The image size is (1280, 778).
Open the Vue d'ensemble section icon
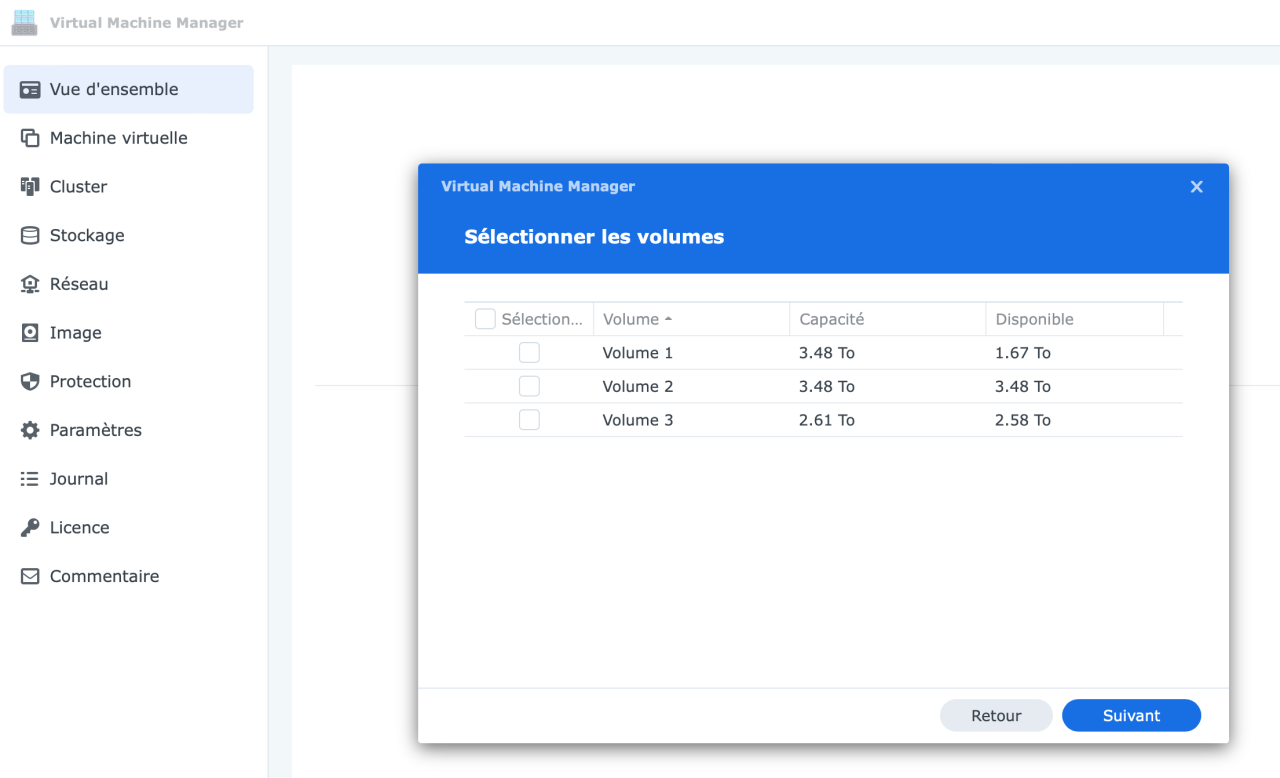(30, 89)
